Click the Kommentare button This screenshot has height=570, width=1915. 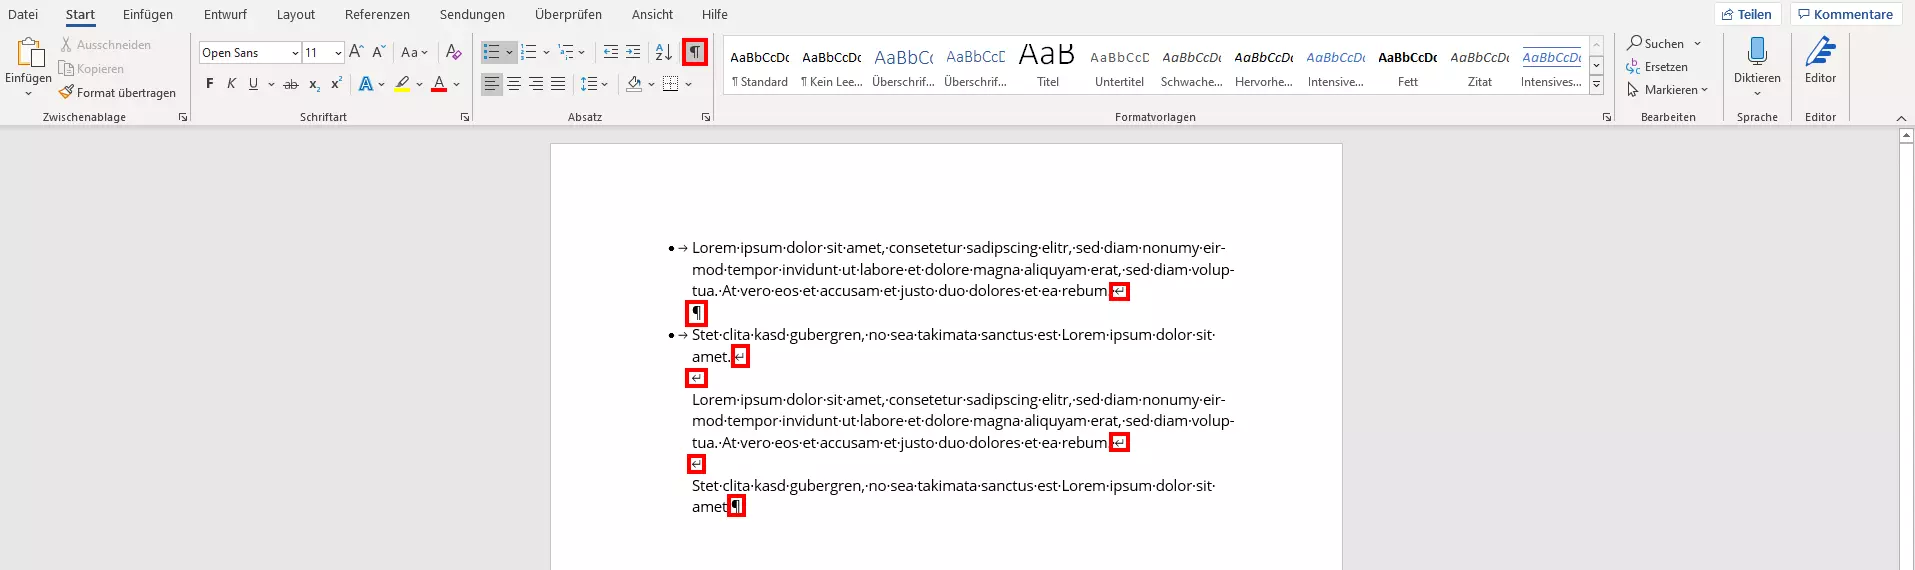[1846, 14]
